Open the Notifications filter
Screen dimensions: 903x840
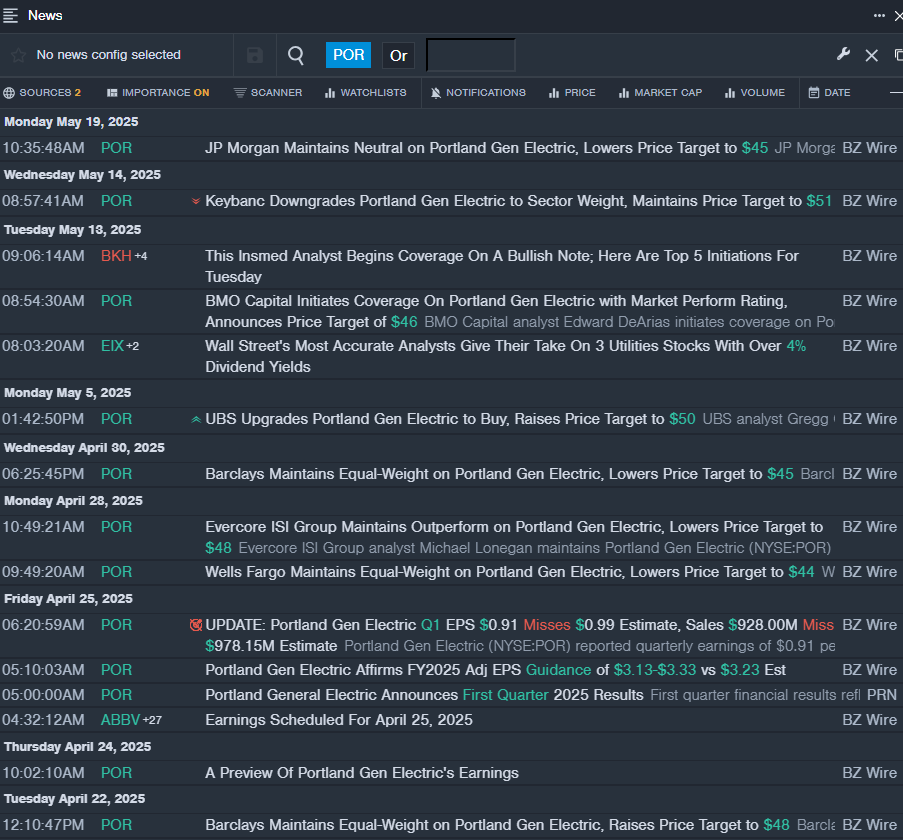click(x=478, y=93)
